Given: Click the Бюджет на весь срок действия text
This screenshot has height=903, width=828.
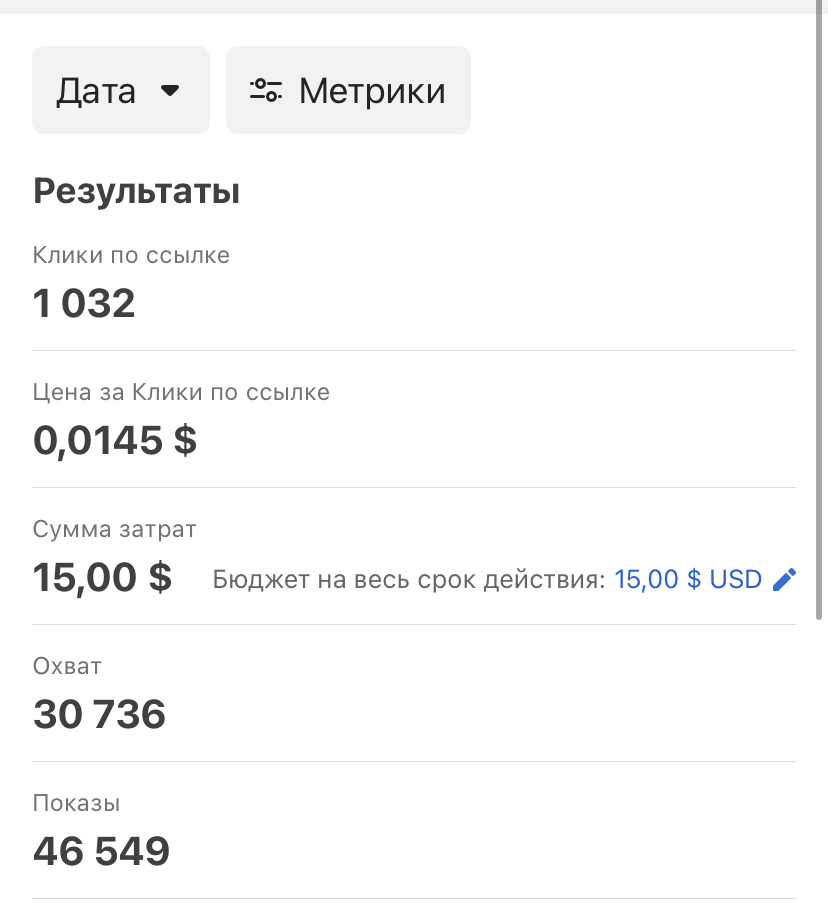Looking at the screenshot, I should (x=408, y=580).
